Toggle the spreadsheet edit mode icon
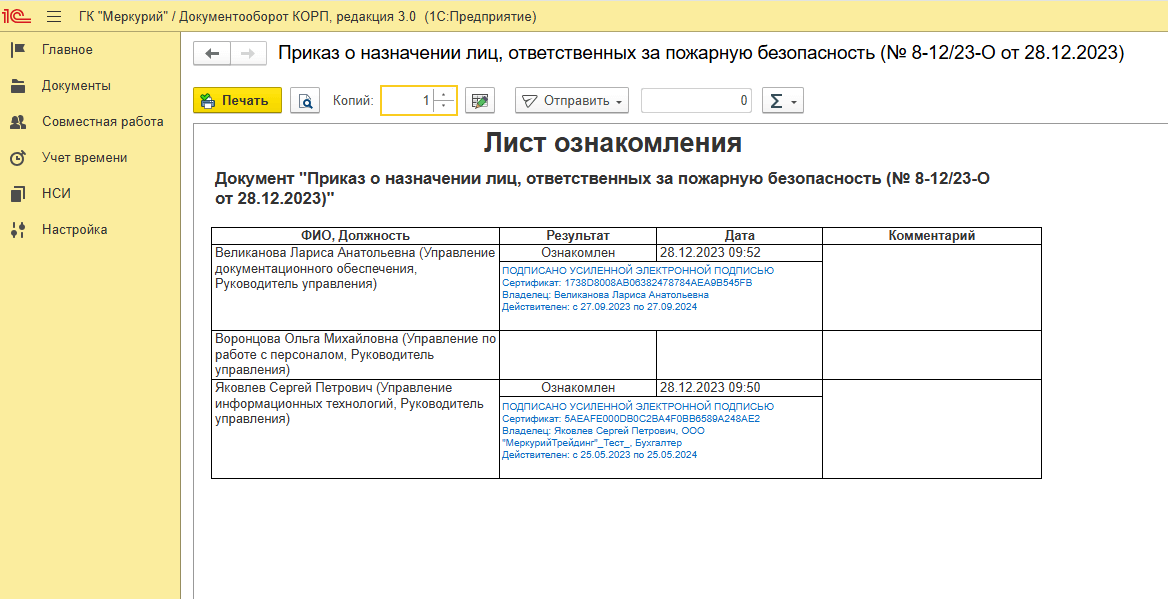 pyautogui.click(x=481, y=101)
